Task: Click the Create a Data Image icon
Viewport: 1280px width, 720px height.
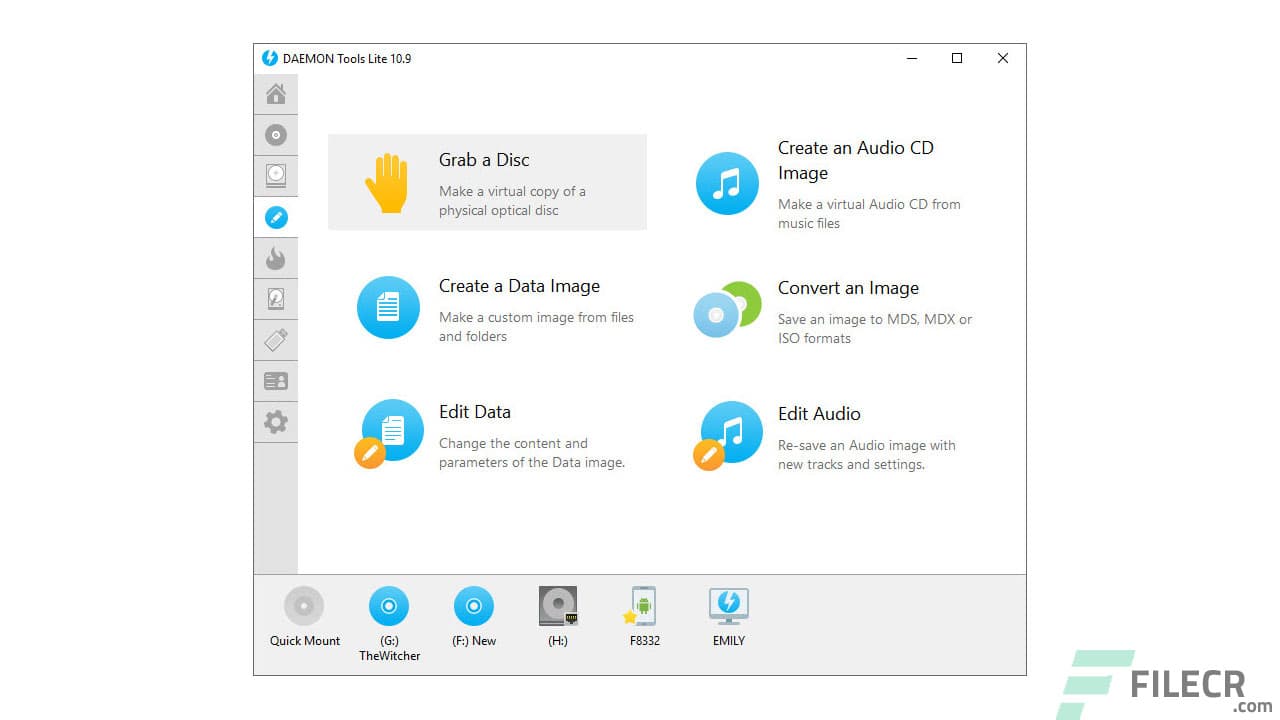Action: [x=388, y=307]
